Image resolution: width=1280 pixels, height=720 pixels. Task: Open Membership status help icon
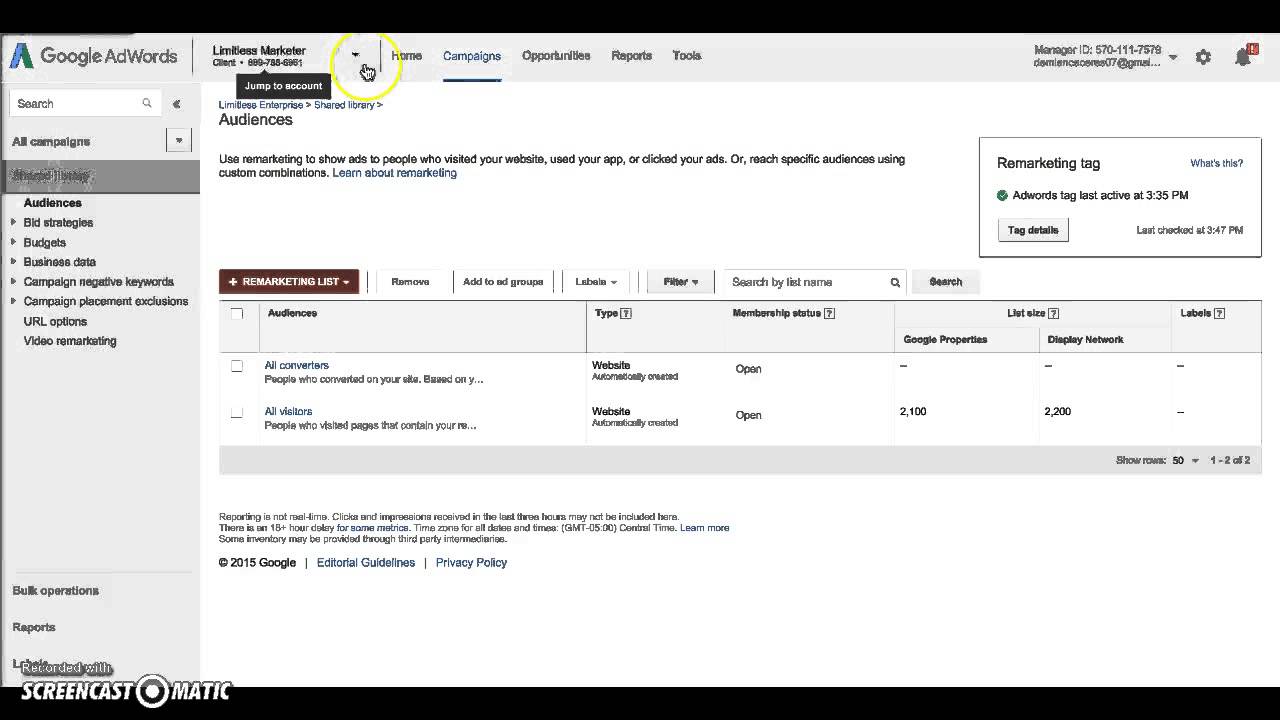(x=829, y=313)
